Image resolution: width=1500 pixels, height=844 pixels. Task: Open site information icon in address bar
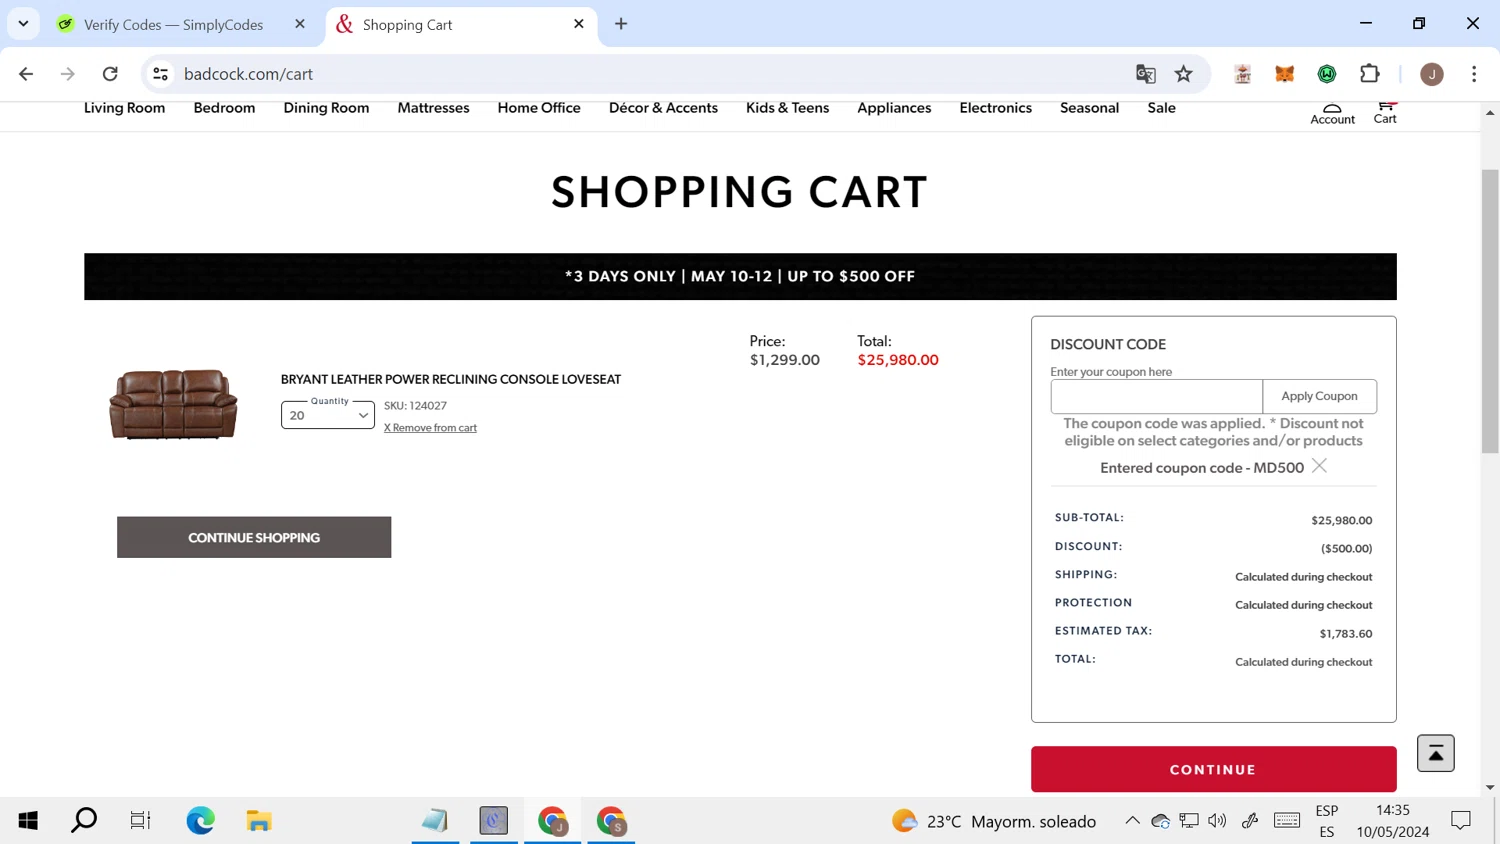[x=160, y=74]
